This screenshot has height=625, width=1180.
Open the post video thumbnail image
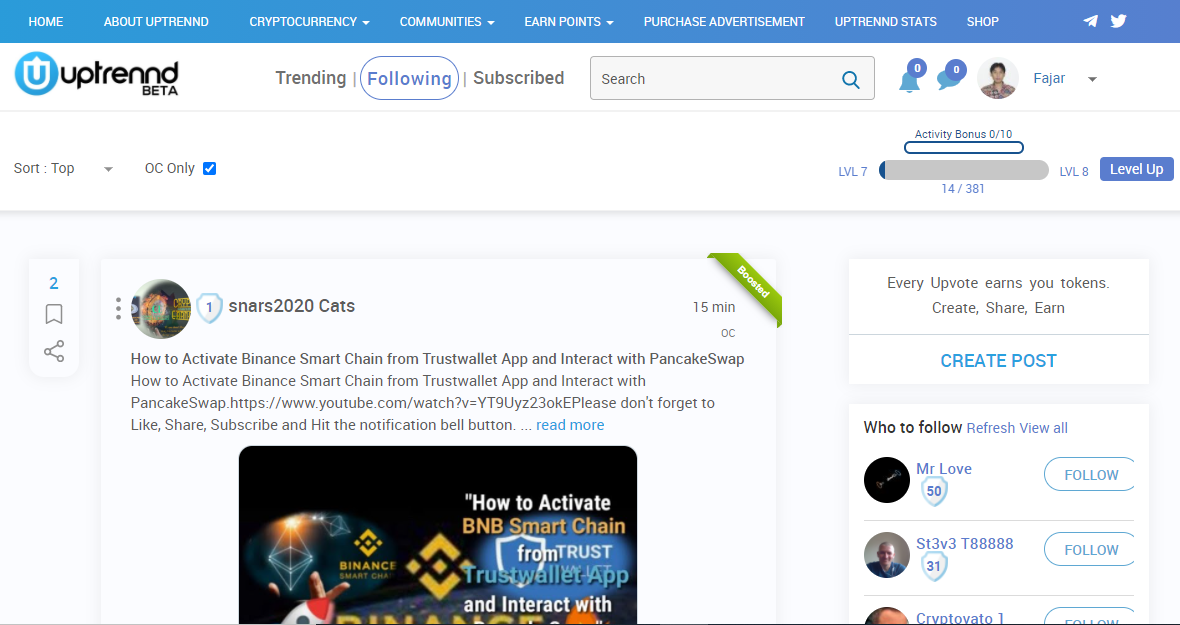tap(438, 535)
